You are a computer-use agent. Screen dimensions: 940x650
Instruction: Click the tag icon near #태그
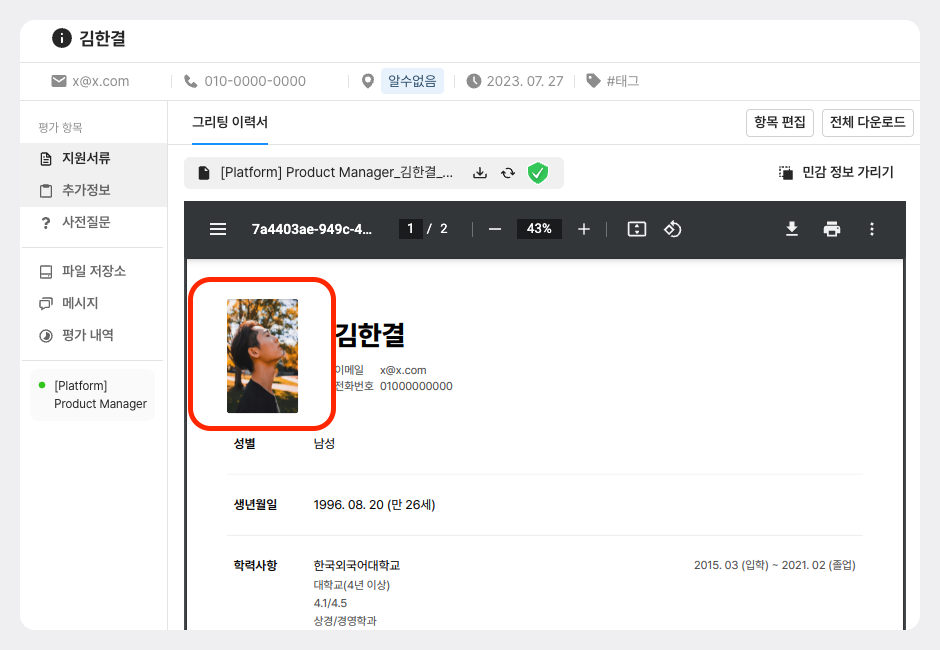click(593, 80)
